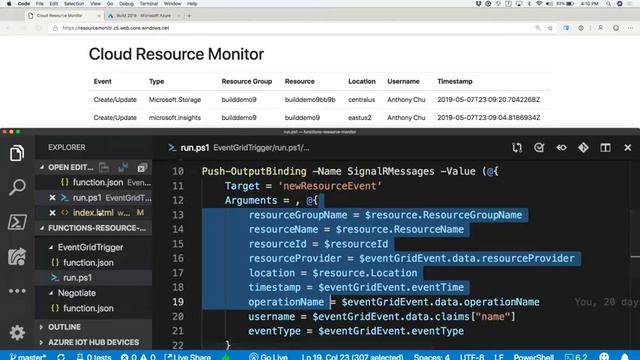Click the diamond source control editor icon
This screenshot has width=640, height=360.
tap(583, 148)
